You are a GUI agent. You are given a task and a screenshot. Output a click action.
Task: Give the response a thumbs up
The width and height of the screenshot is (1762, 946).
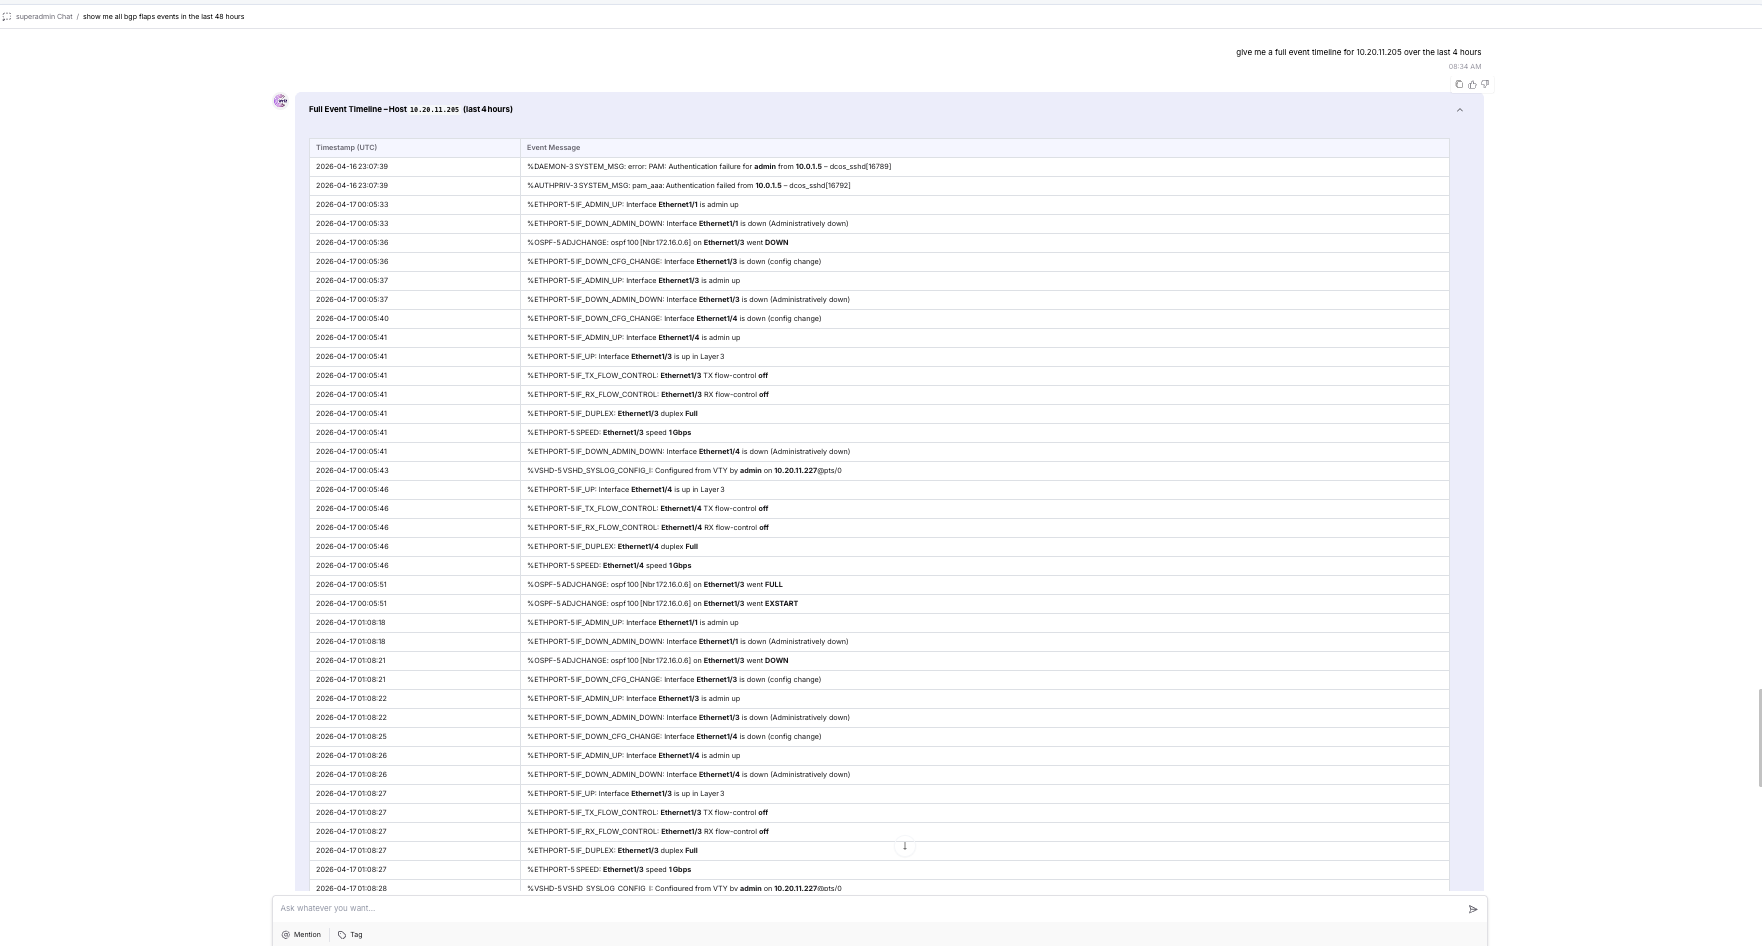coord(1472,84)
